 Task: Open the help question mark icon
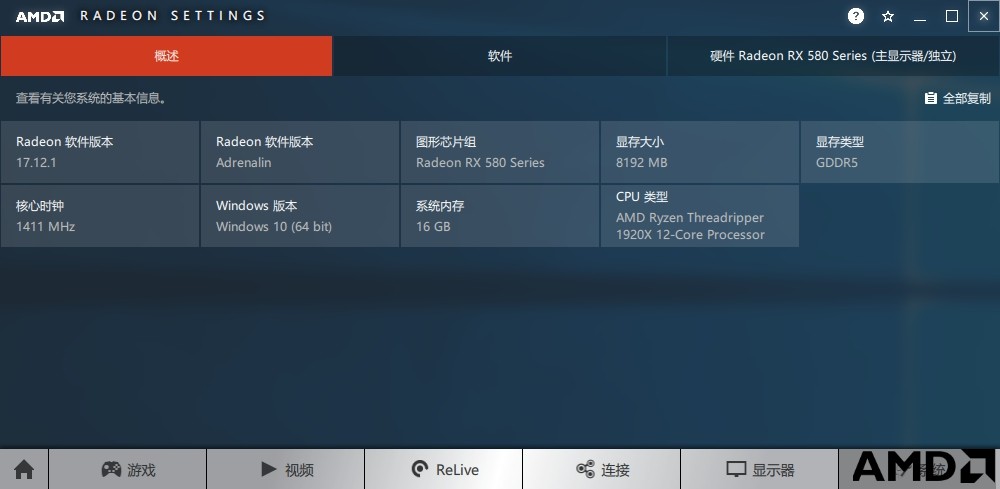click(x=855, y=17)
